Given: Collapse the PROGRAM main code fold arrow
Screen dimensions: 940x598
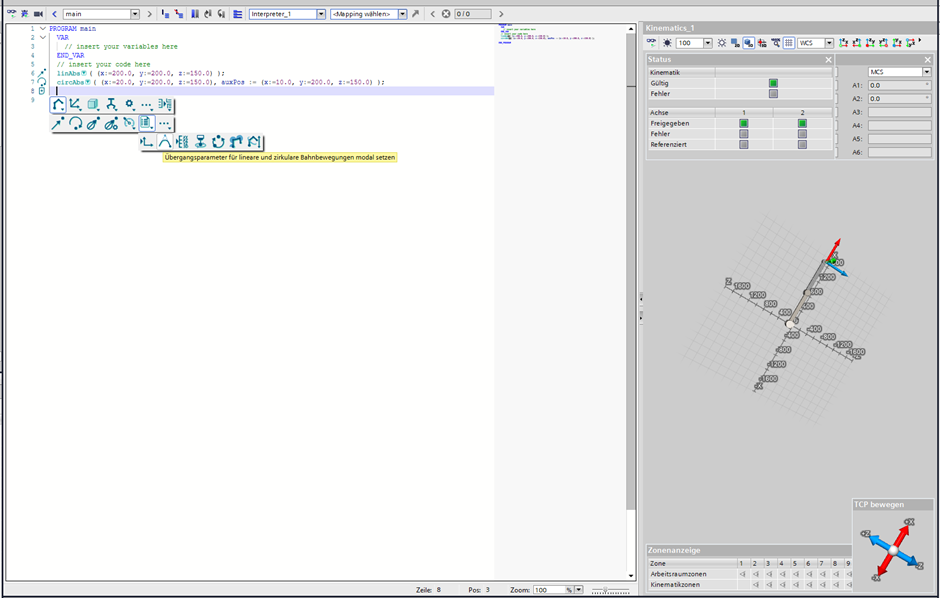Looking at the screenshot, I should tap(42, 29).
